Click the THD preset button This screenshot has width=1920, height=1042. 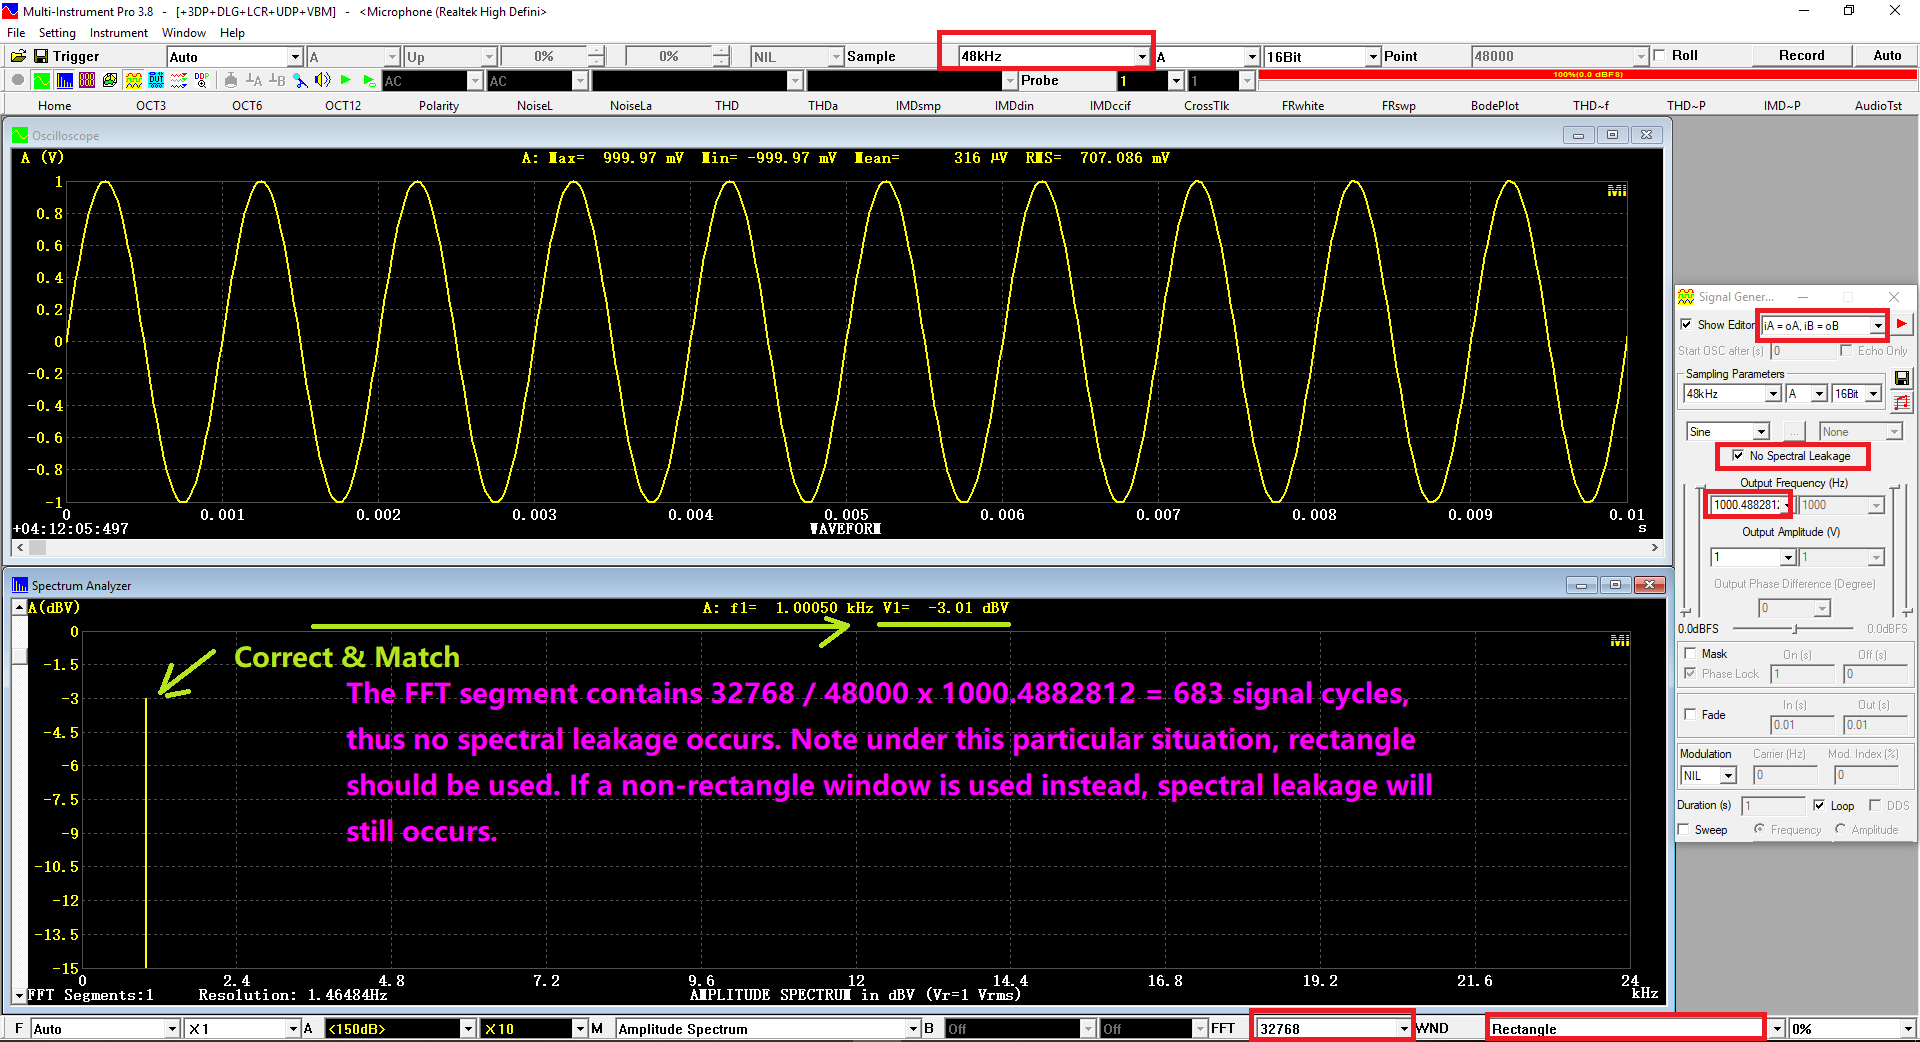click(727, 106)
